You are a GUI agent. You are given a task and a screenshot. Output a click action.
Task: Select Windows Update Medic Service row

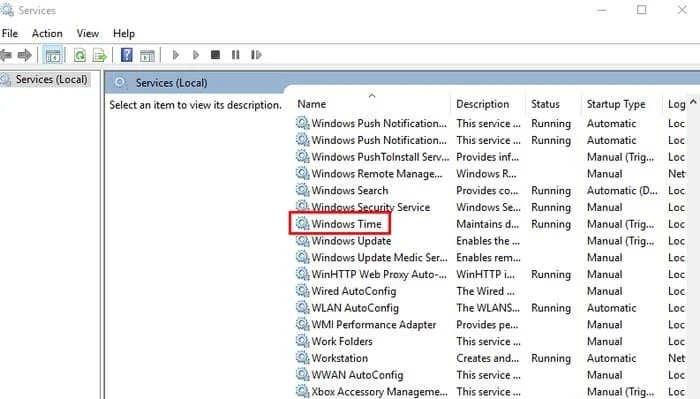pos(379,258)
